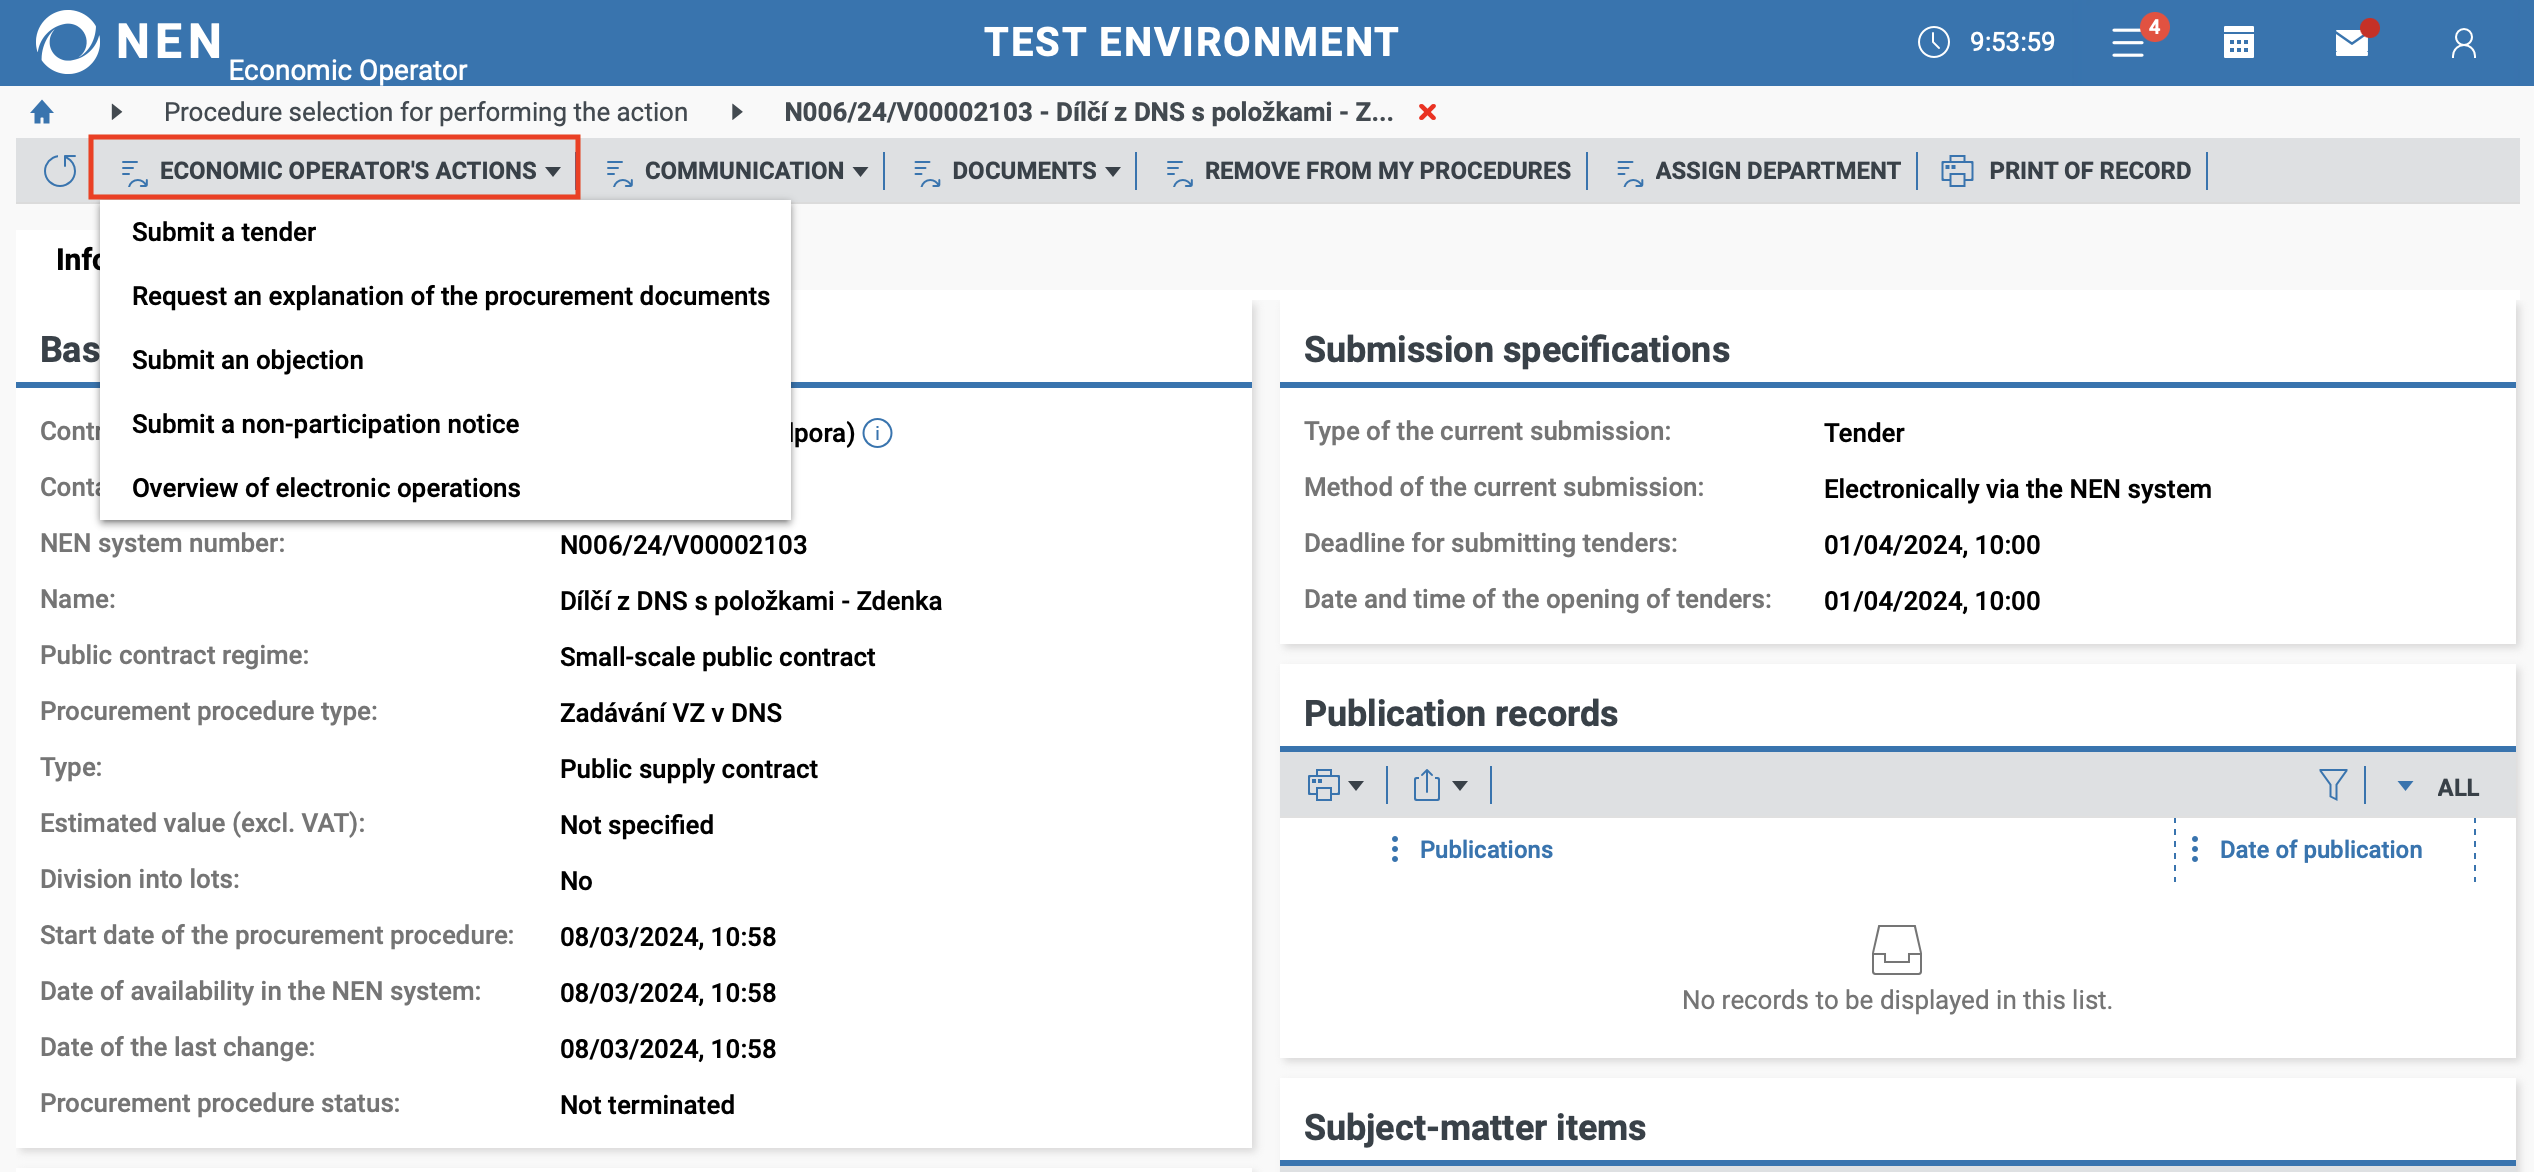This screenshot has width=2534, height=1172.
Task: Close the N006/24/V00002103 breadcrumb with red X
Action: tap(1427, 112)
